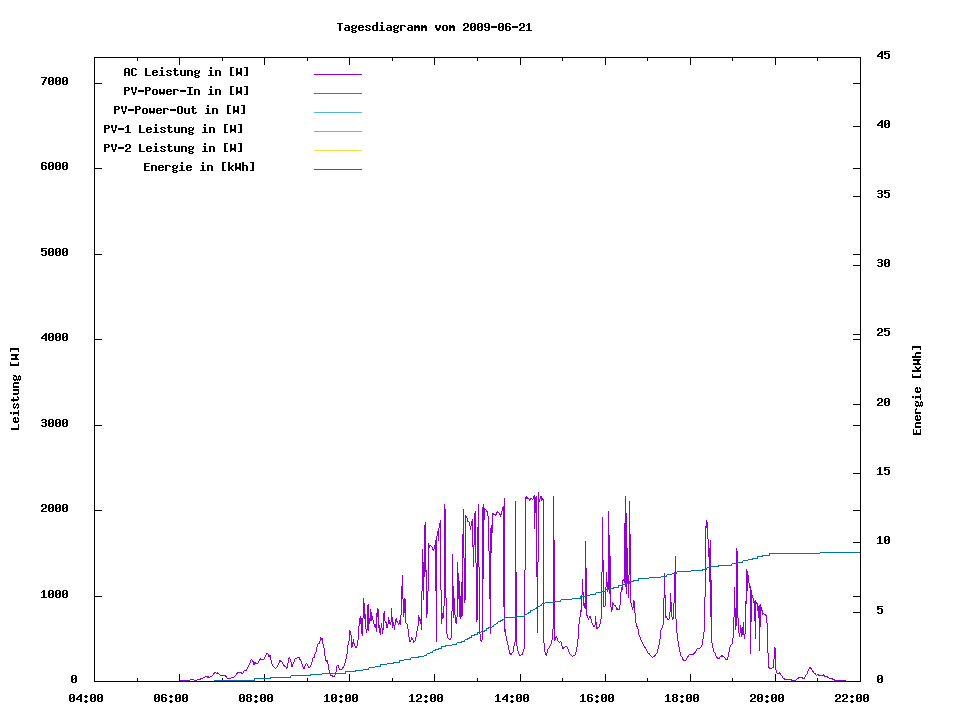Select the 45 value on energy axis
This screenshot has height=720, width=960.
click(883, 55)
